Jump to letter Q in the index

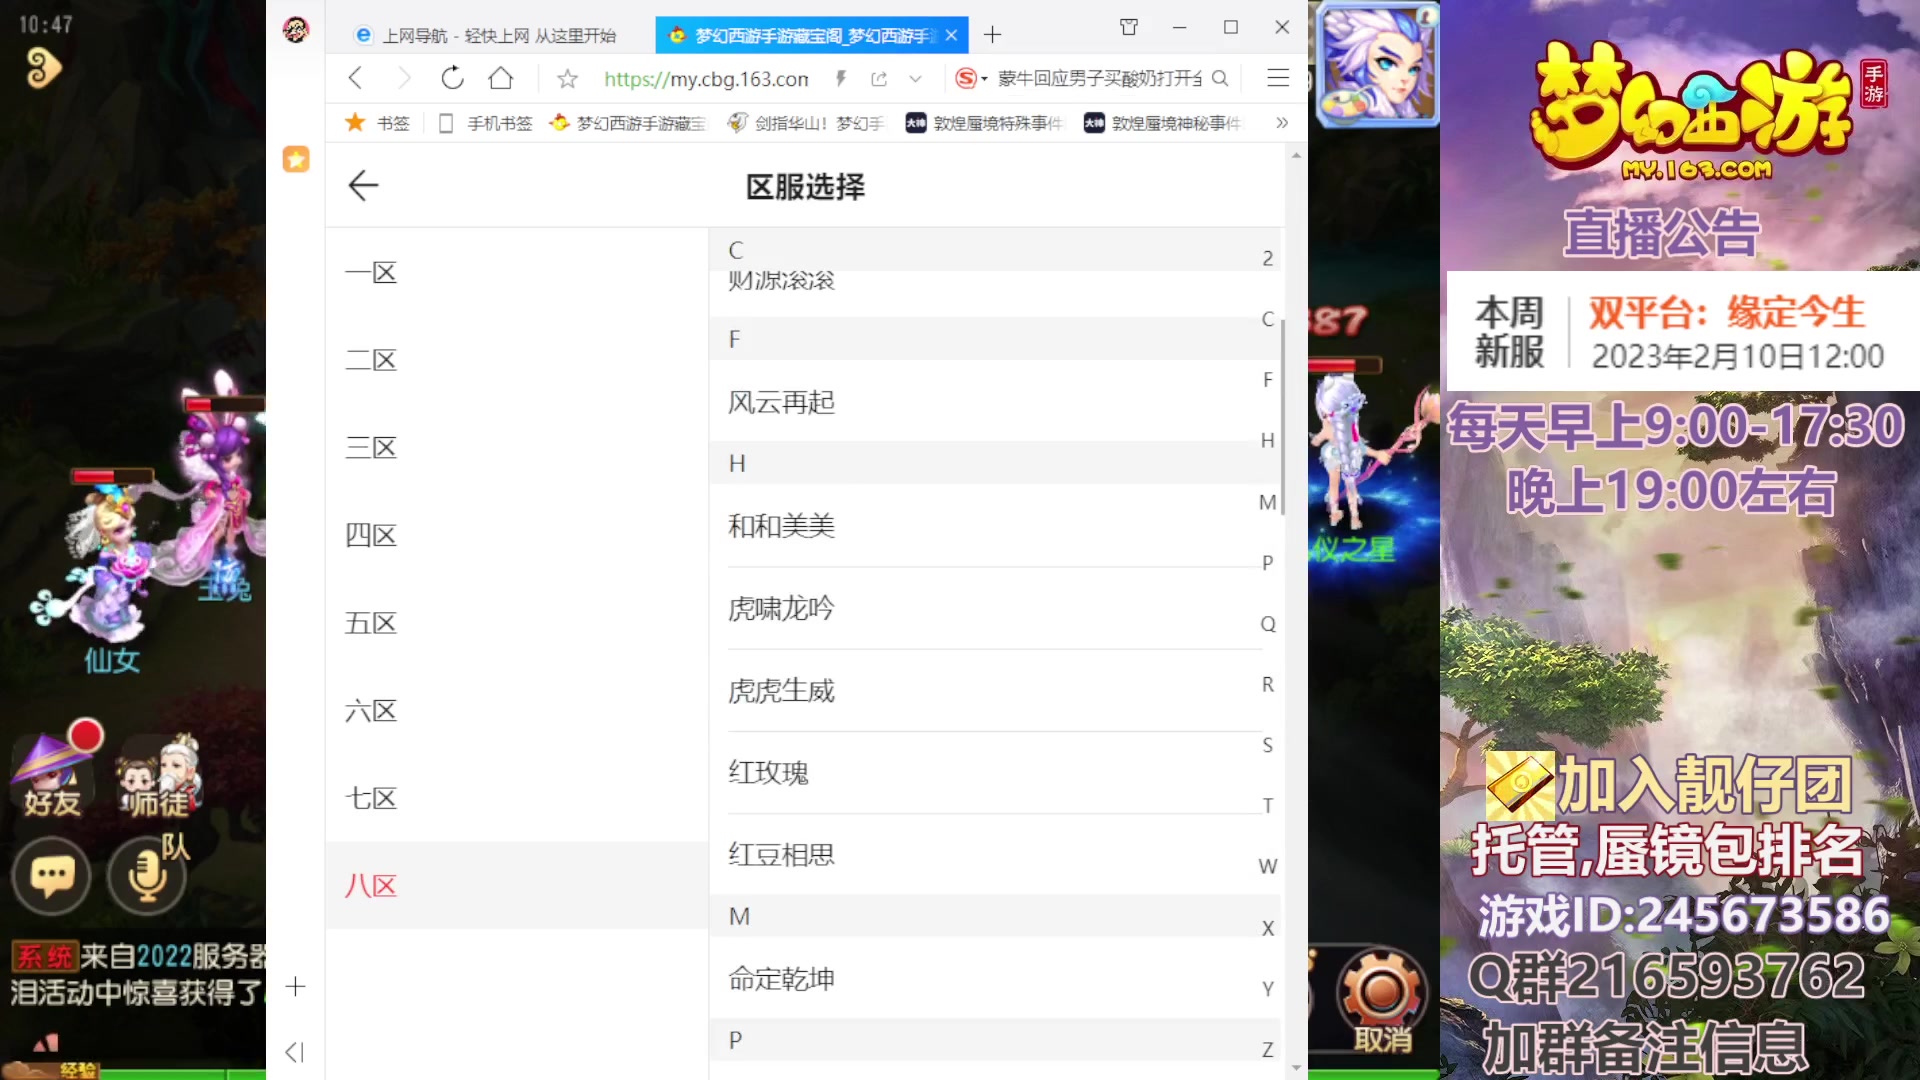click(x=1267, y=624)
